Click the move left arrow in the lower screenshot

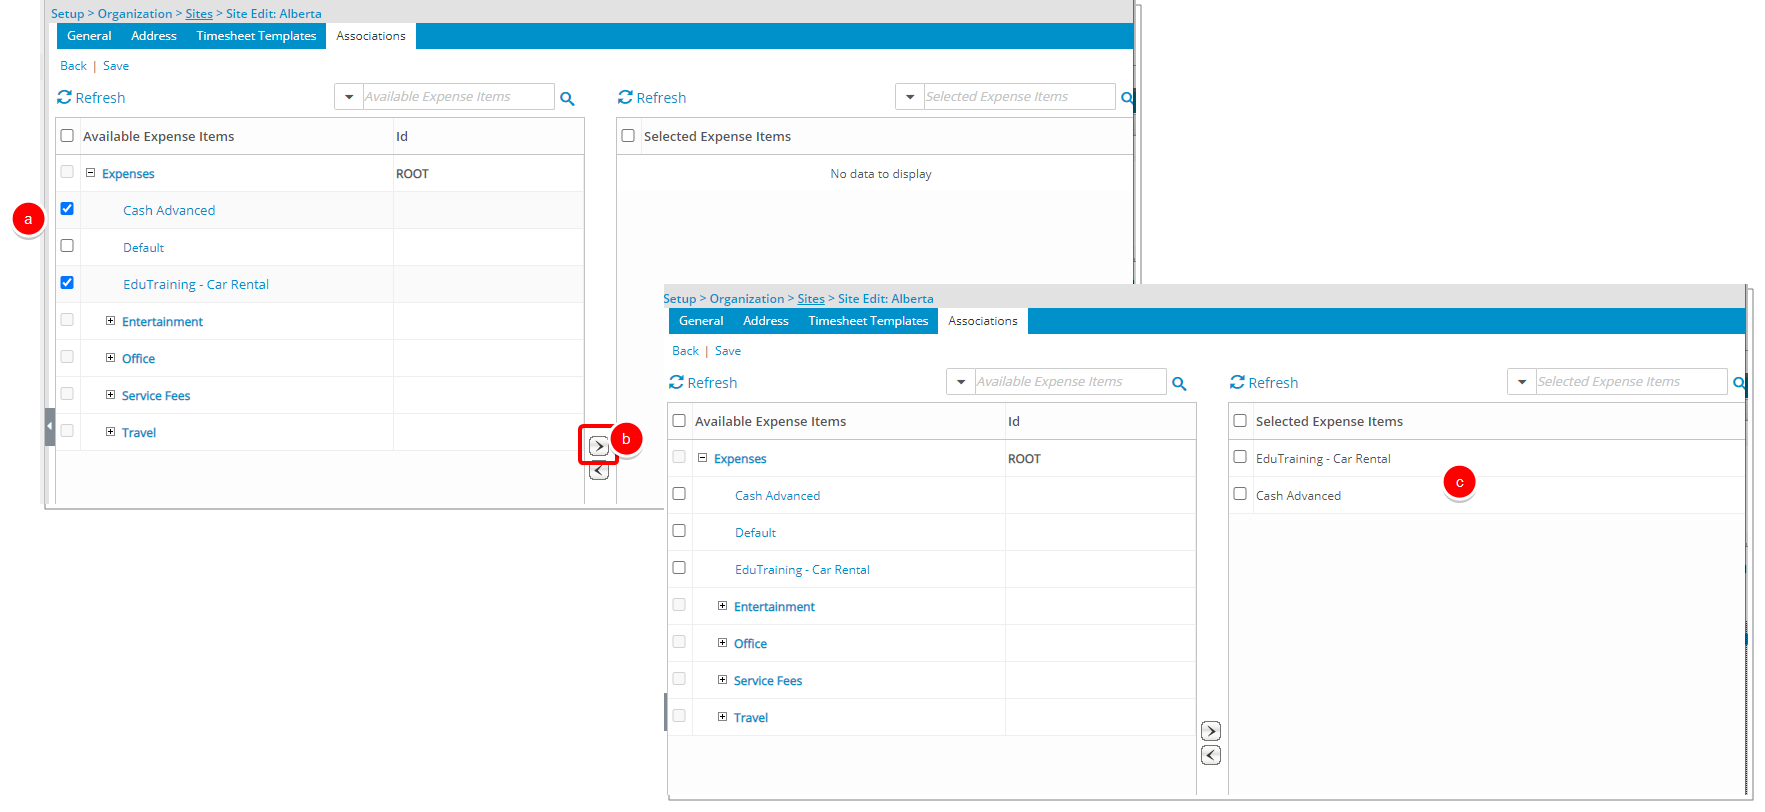pos(1210,755)
